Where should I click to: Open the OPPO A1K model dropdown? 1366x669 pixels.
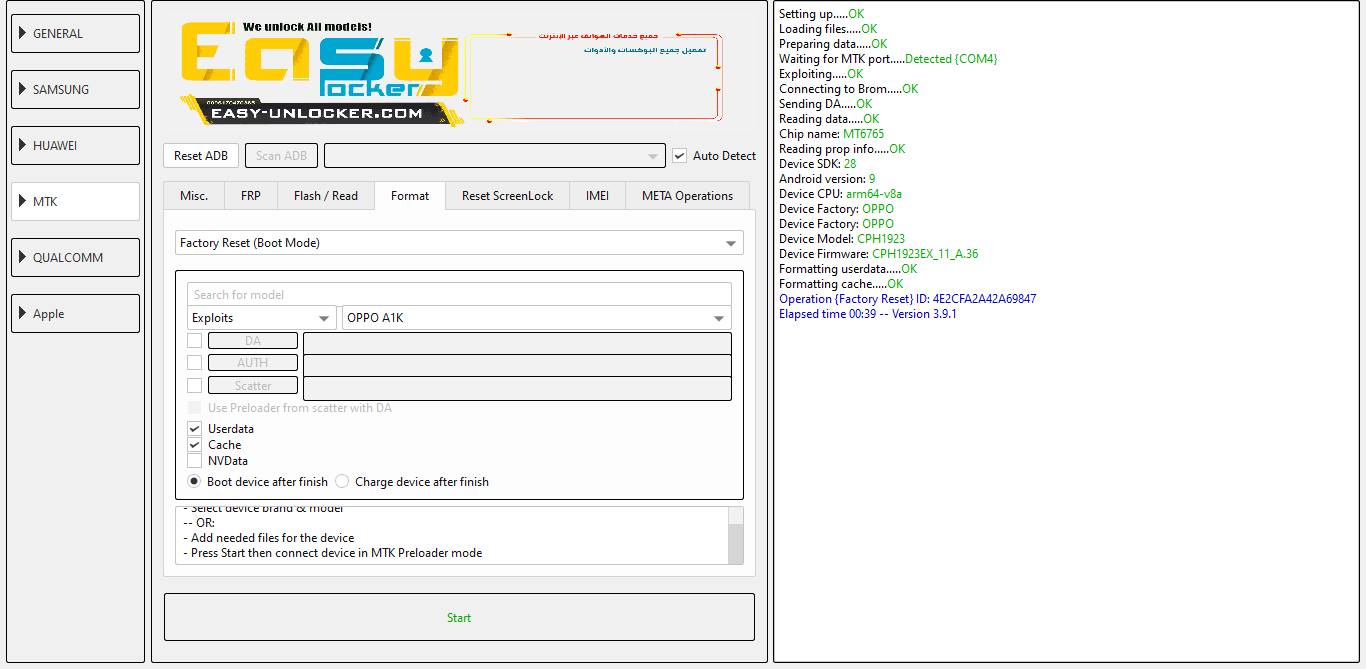(536, 318)
